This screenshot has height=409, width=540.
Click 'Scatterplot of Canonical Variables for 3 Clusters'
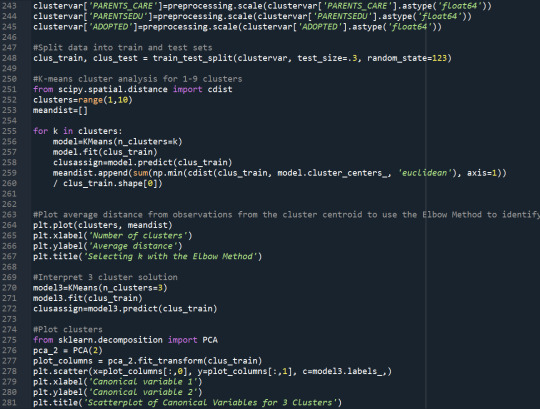(x=210, y=403)
